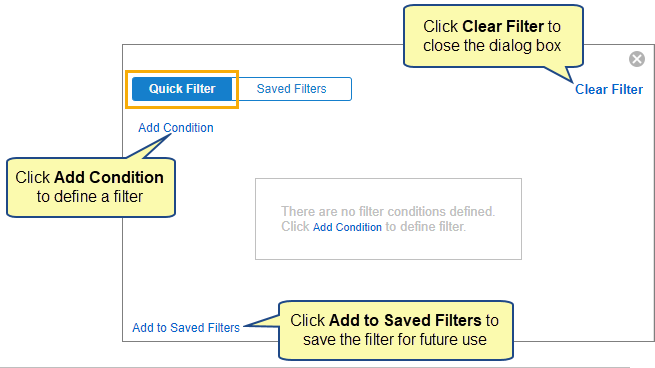Click the yellow Clear Filter callout bubble
Screen dimensions: 655x368
pyautogui.click(x=493, y=36)
